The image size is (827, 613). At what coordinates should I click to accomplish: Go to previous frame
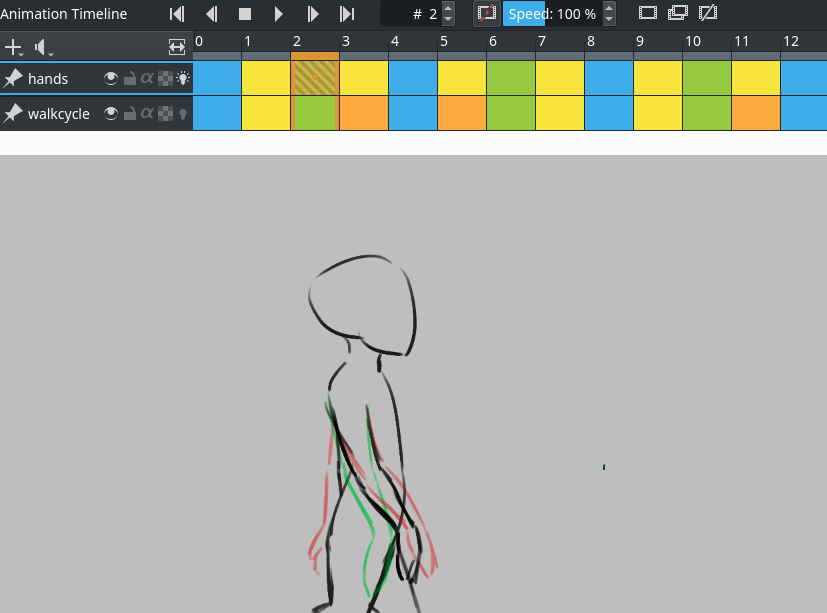(211, 14)
